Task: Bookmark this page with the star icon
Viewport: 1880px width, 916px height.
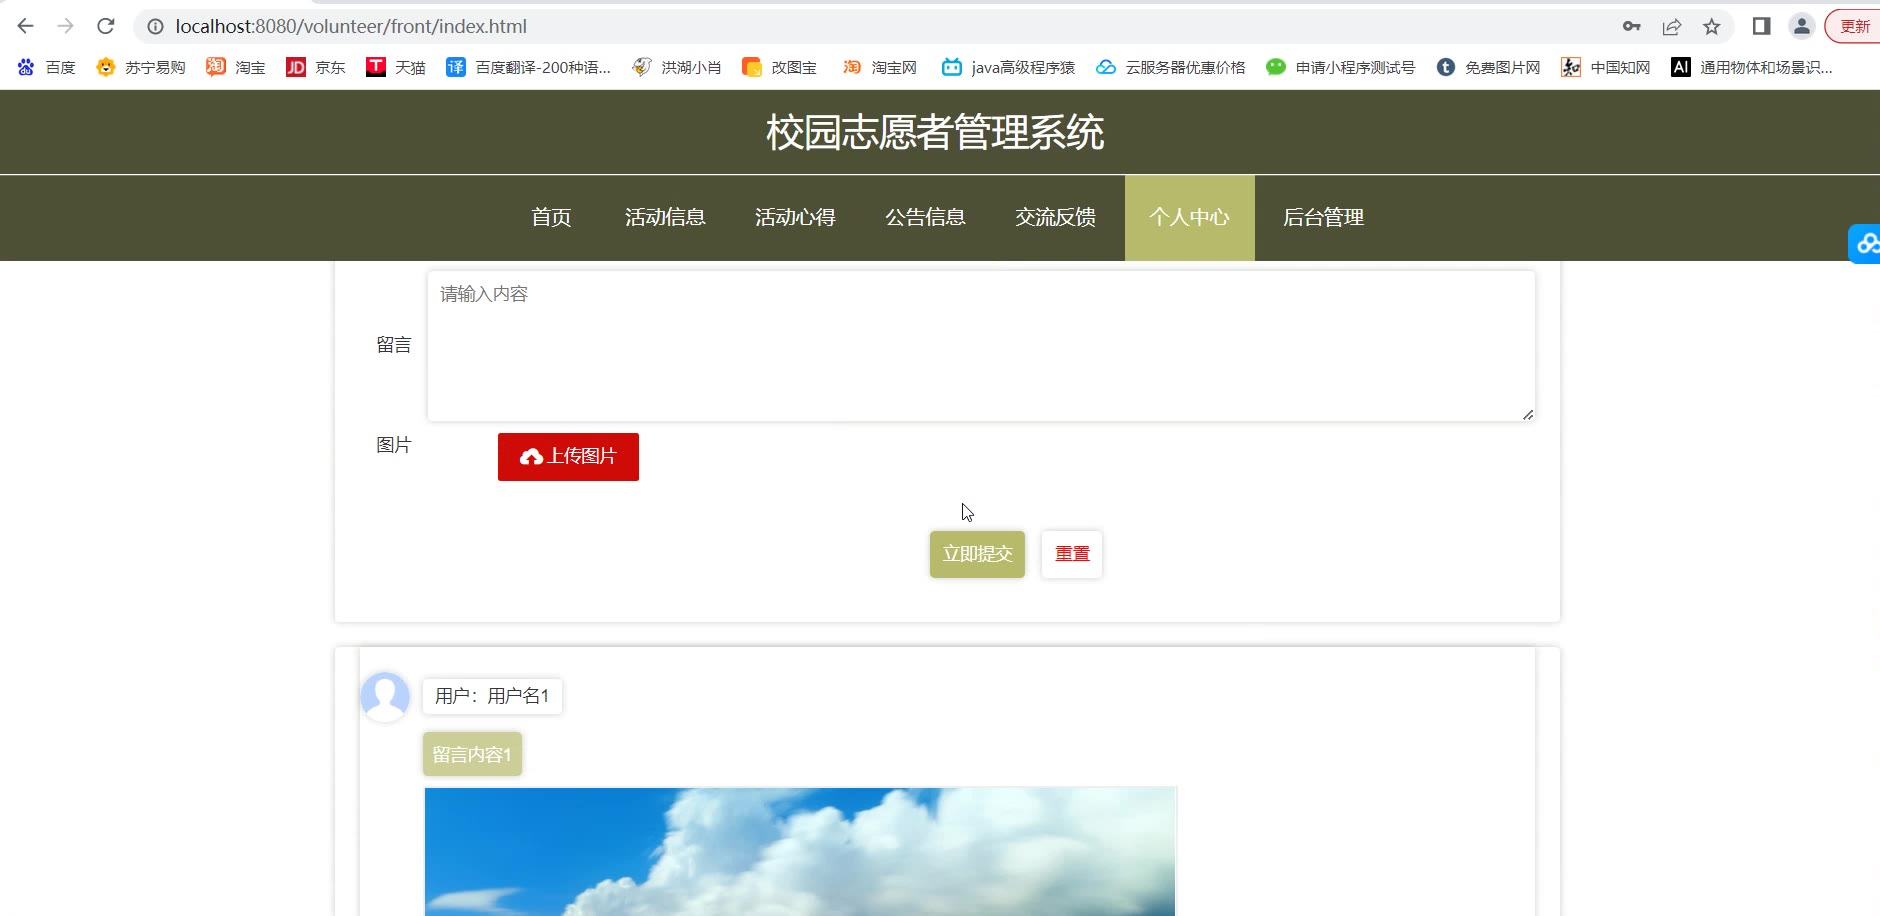Action: (x=1712, y=27)
